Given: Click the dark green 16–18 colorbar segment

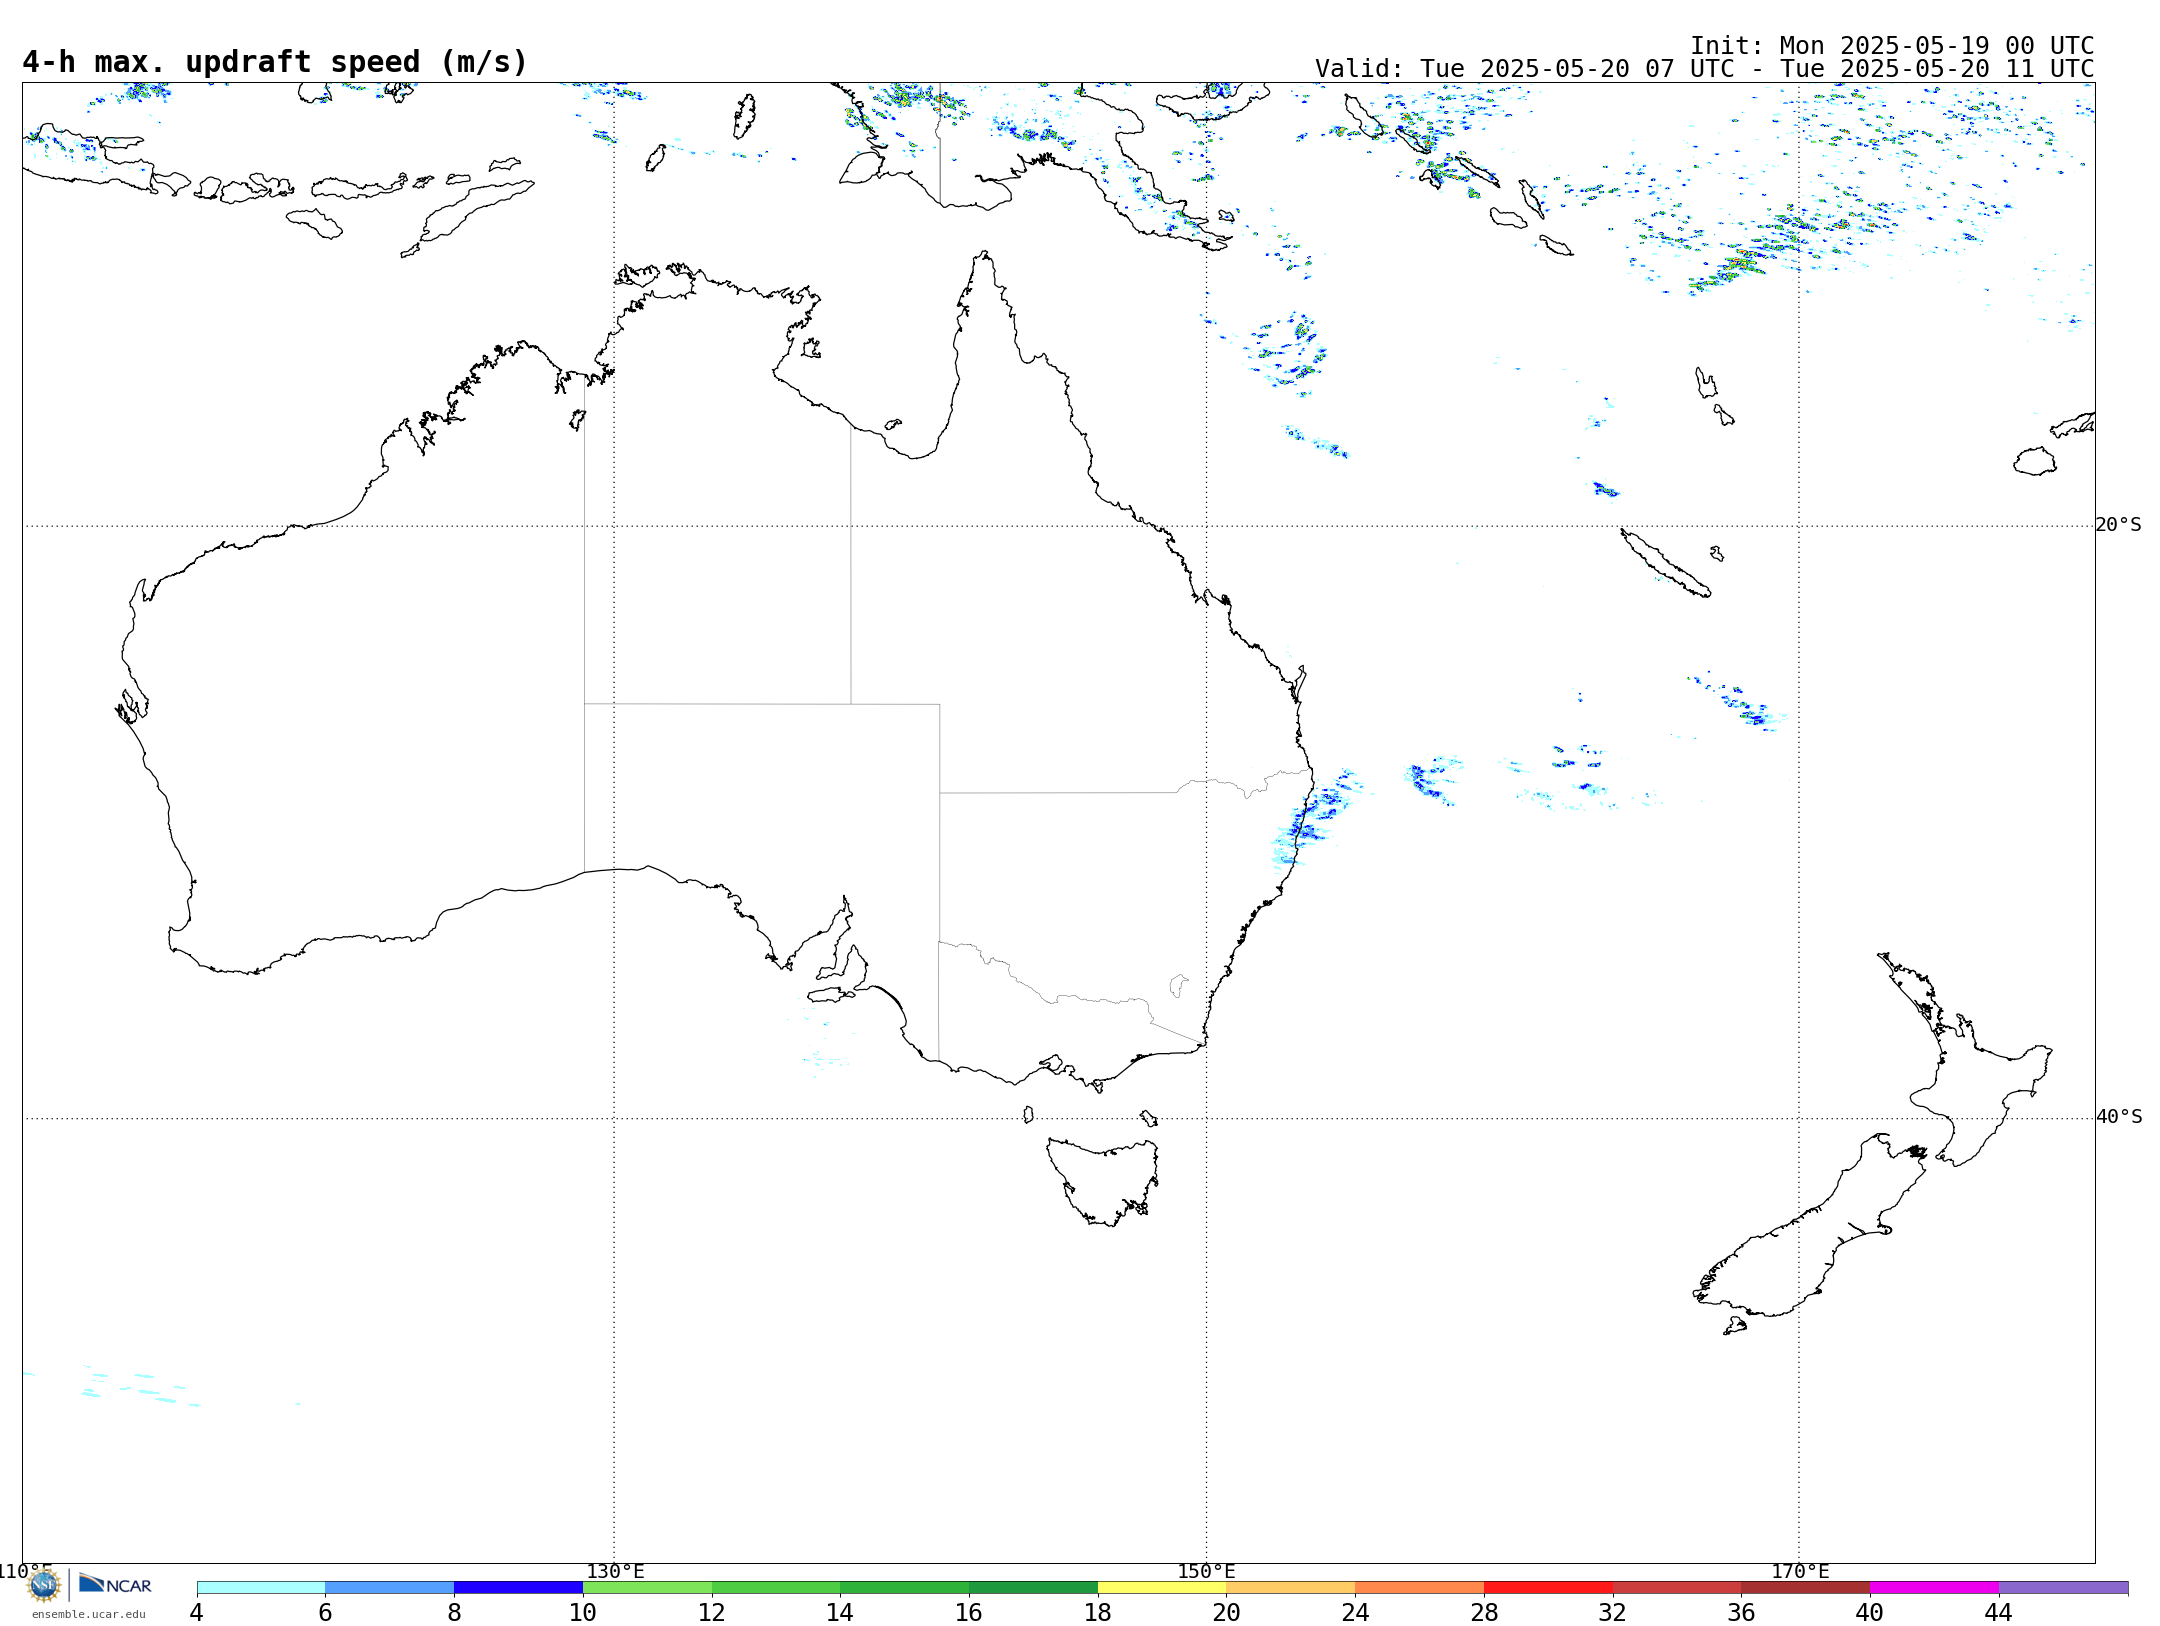Looking at the screenshot, I should (1033, 1587).
